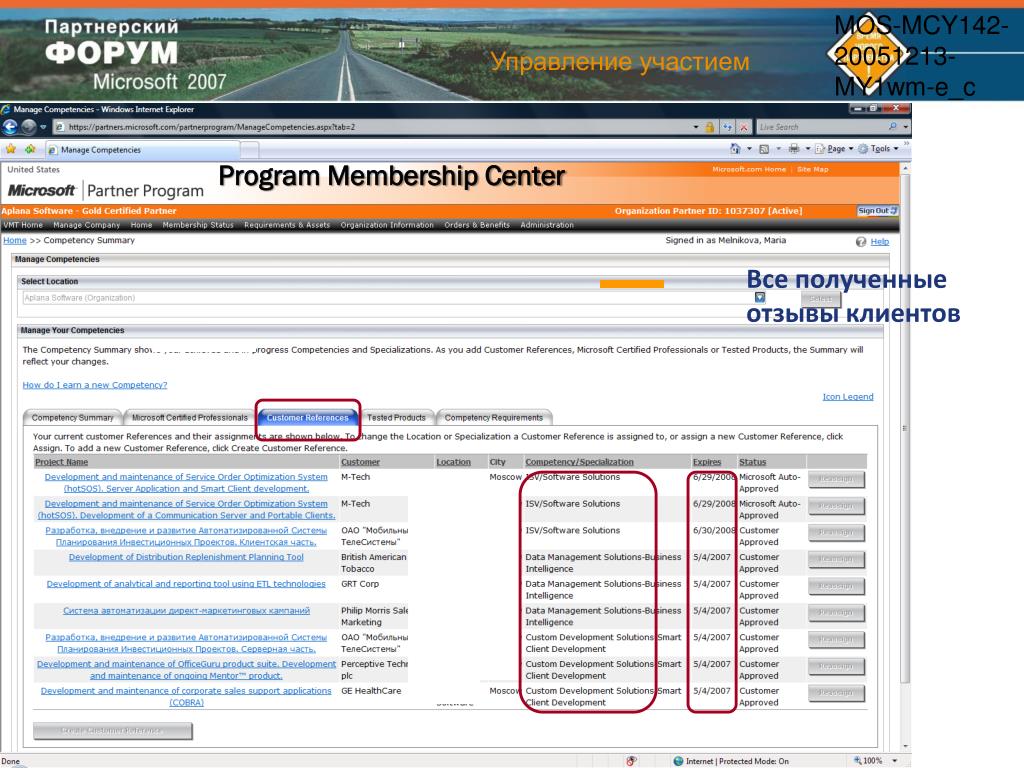Sort by Expires column header
1024x768 pixels.
tap(707, 462)
